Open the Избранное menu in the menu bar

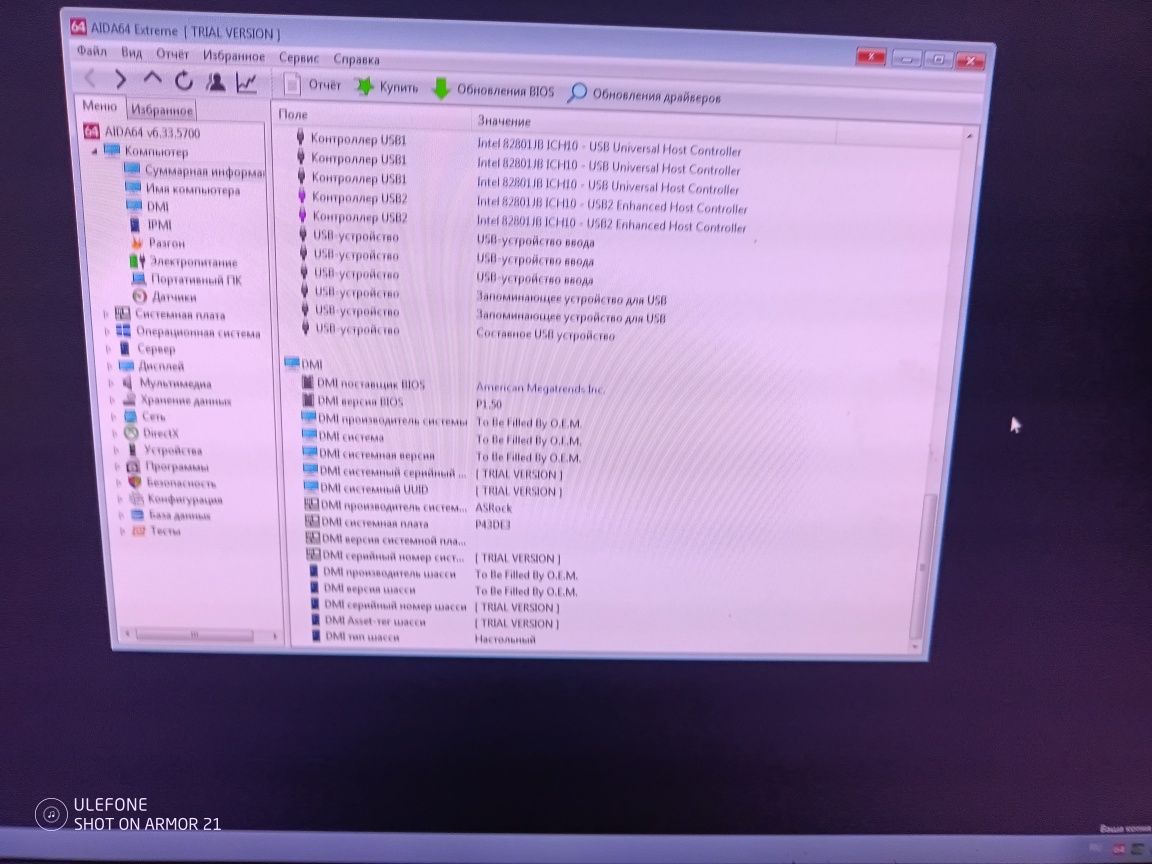click(x=234, y=55)
